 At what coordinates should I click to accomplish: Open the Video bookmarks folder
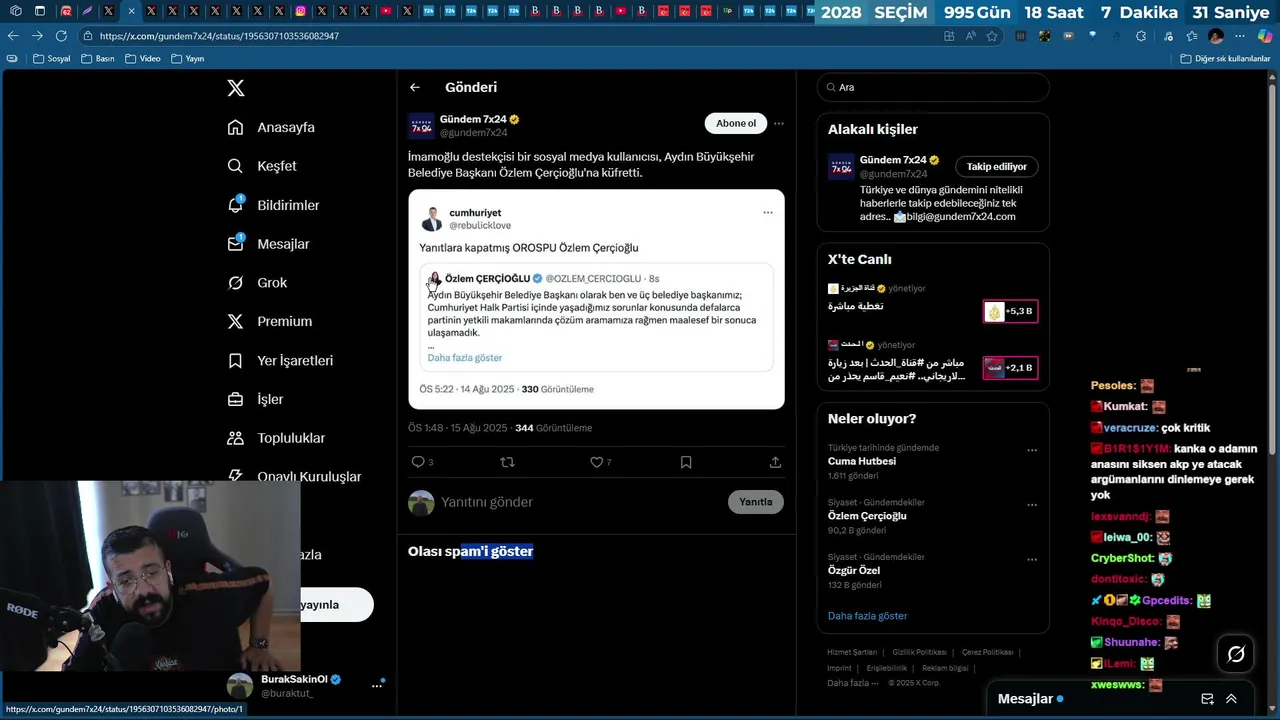coord(143,59)
